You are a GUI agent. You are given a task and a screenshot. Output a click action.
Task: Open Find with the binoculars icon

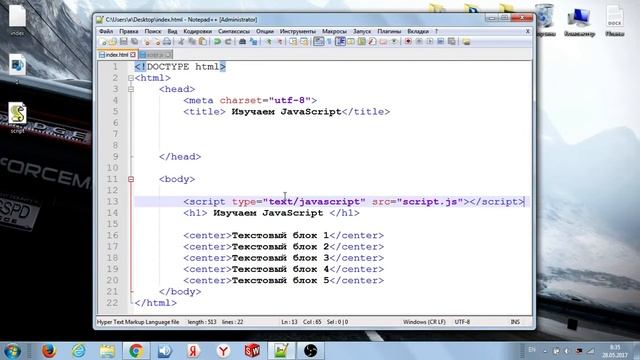click(x=242, y=42)
